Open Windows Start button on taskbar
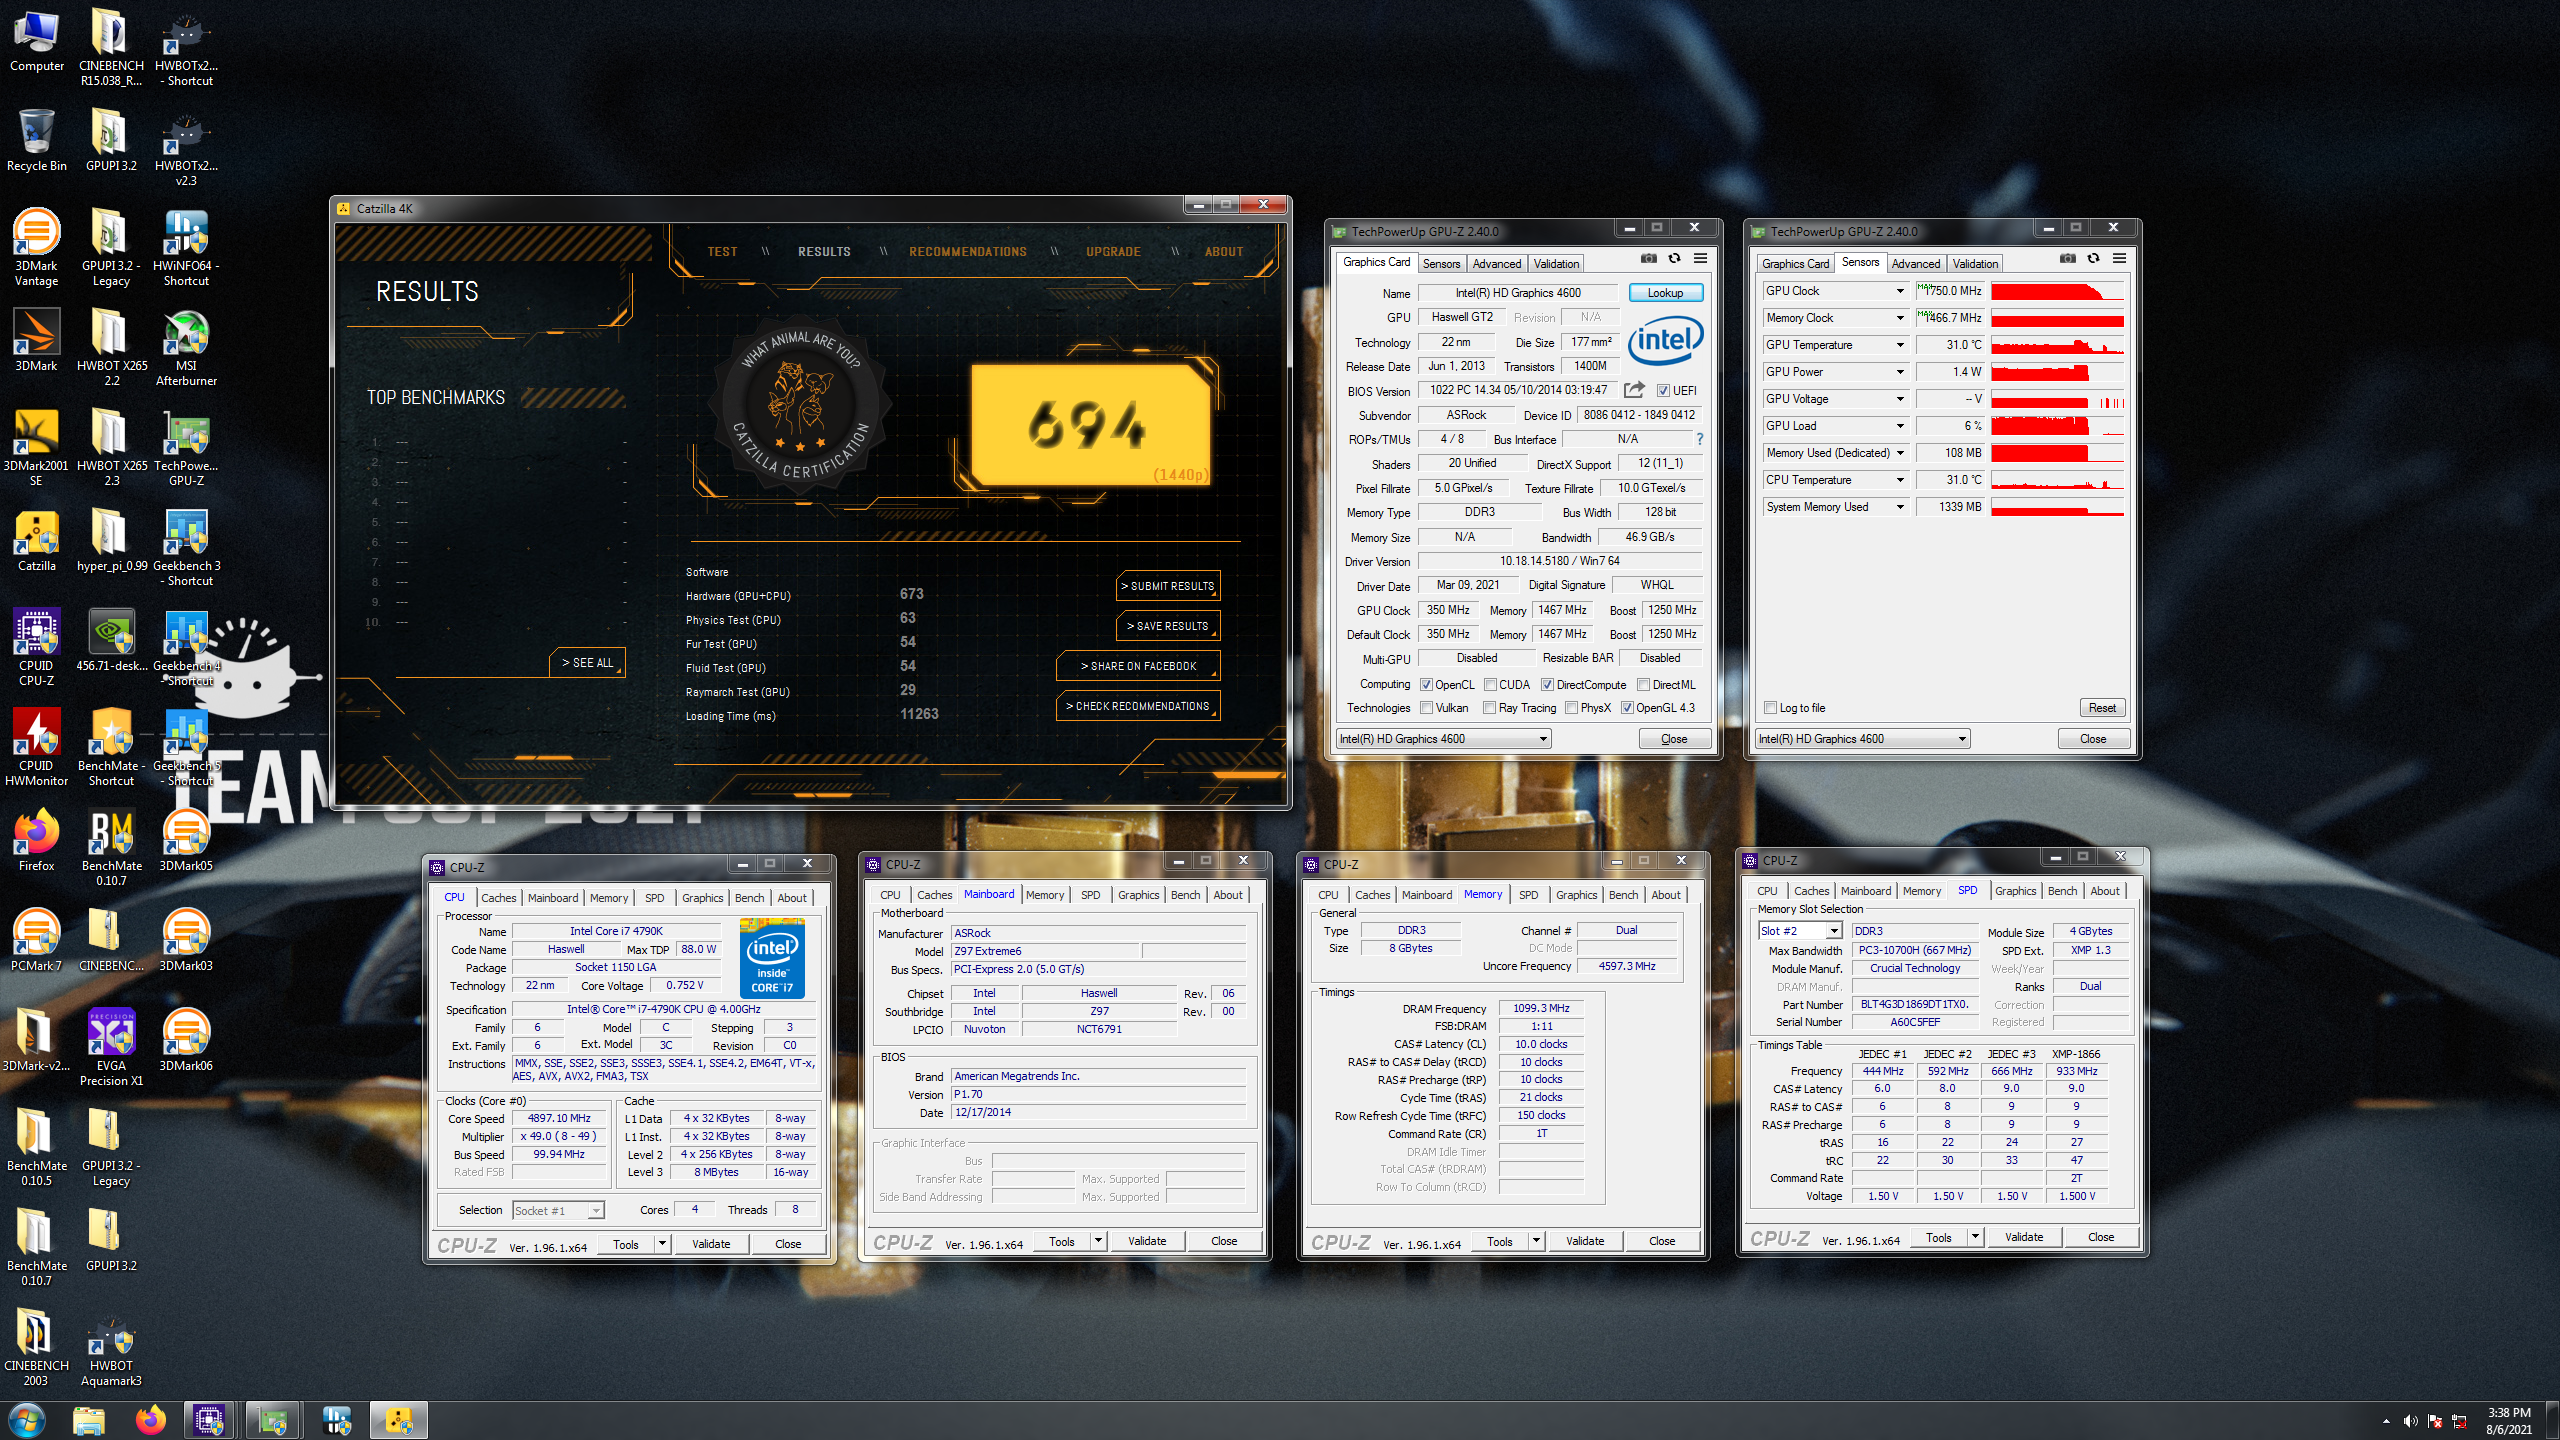This screenshot has width=2560, height=1440. coord(27,1420)
